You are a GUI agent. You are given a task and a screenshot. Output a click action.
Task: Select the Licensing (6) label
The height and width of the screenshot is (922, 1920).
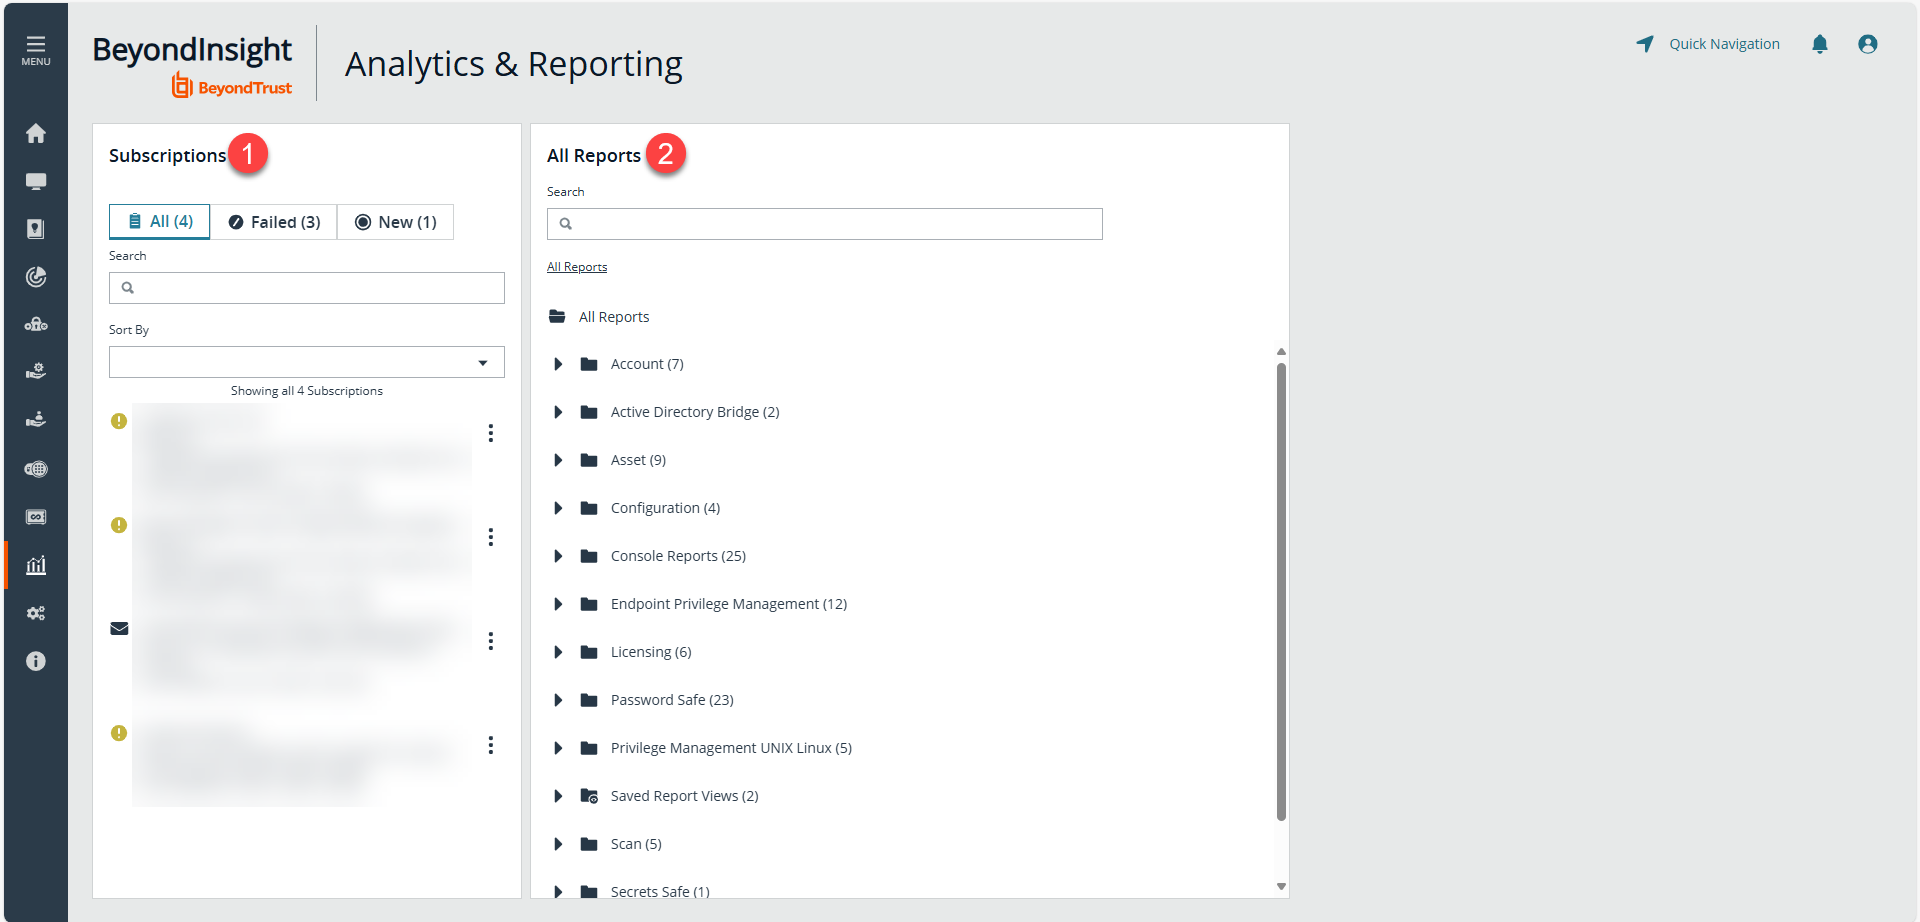click(x=651, y=652)
